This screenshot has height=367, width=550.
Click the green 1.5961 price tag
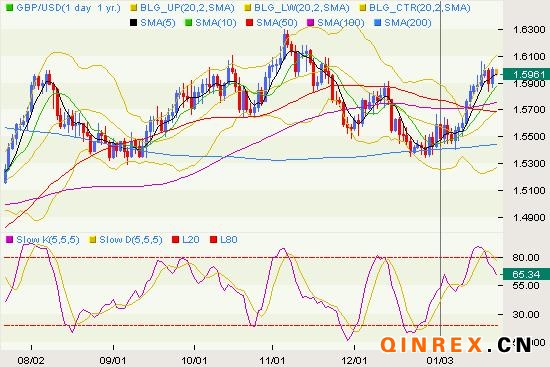[526, 74]
